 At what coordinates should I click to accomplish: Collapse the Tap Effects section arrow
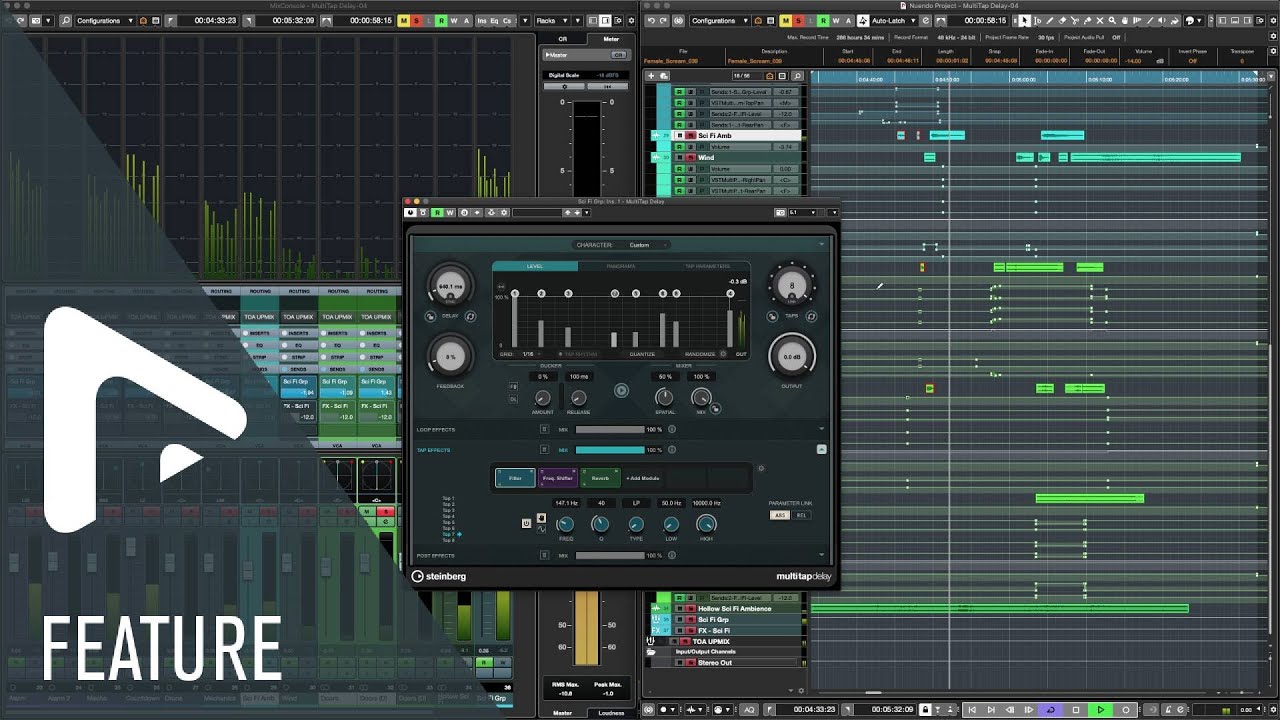coord(821,449)
